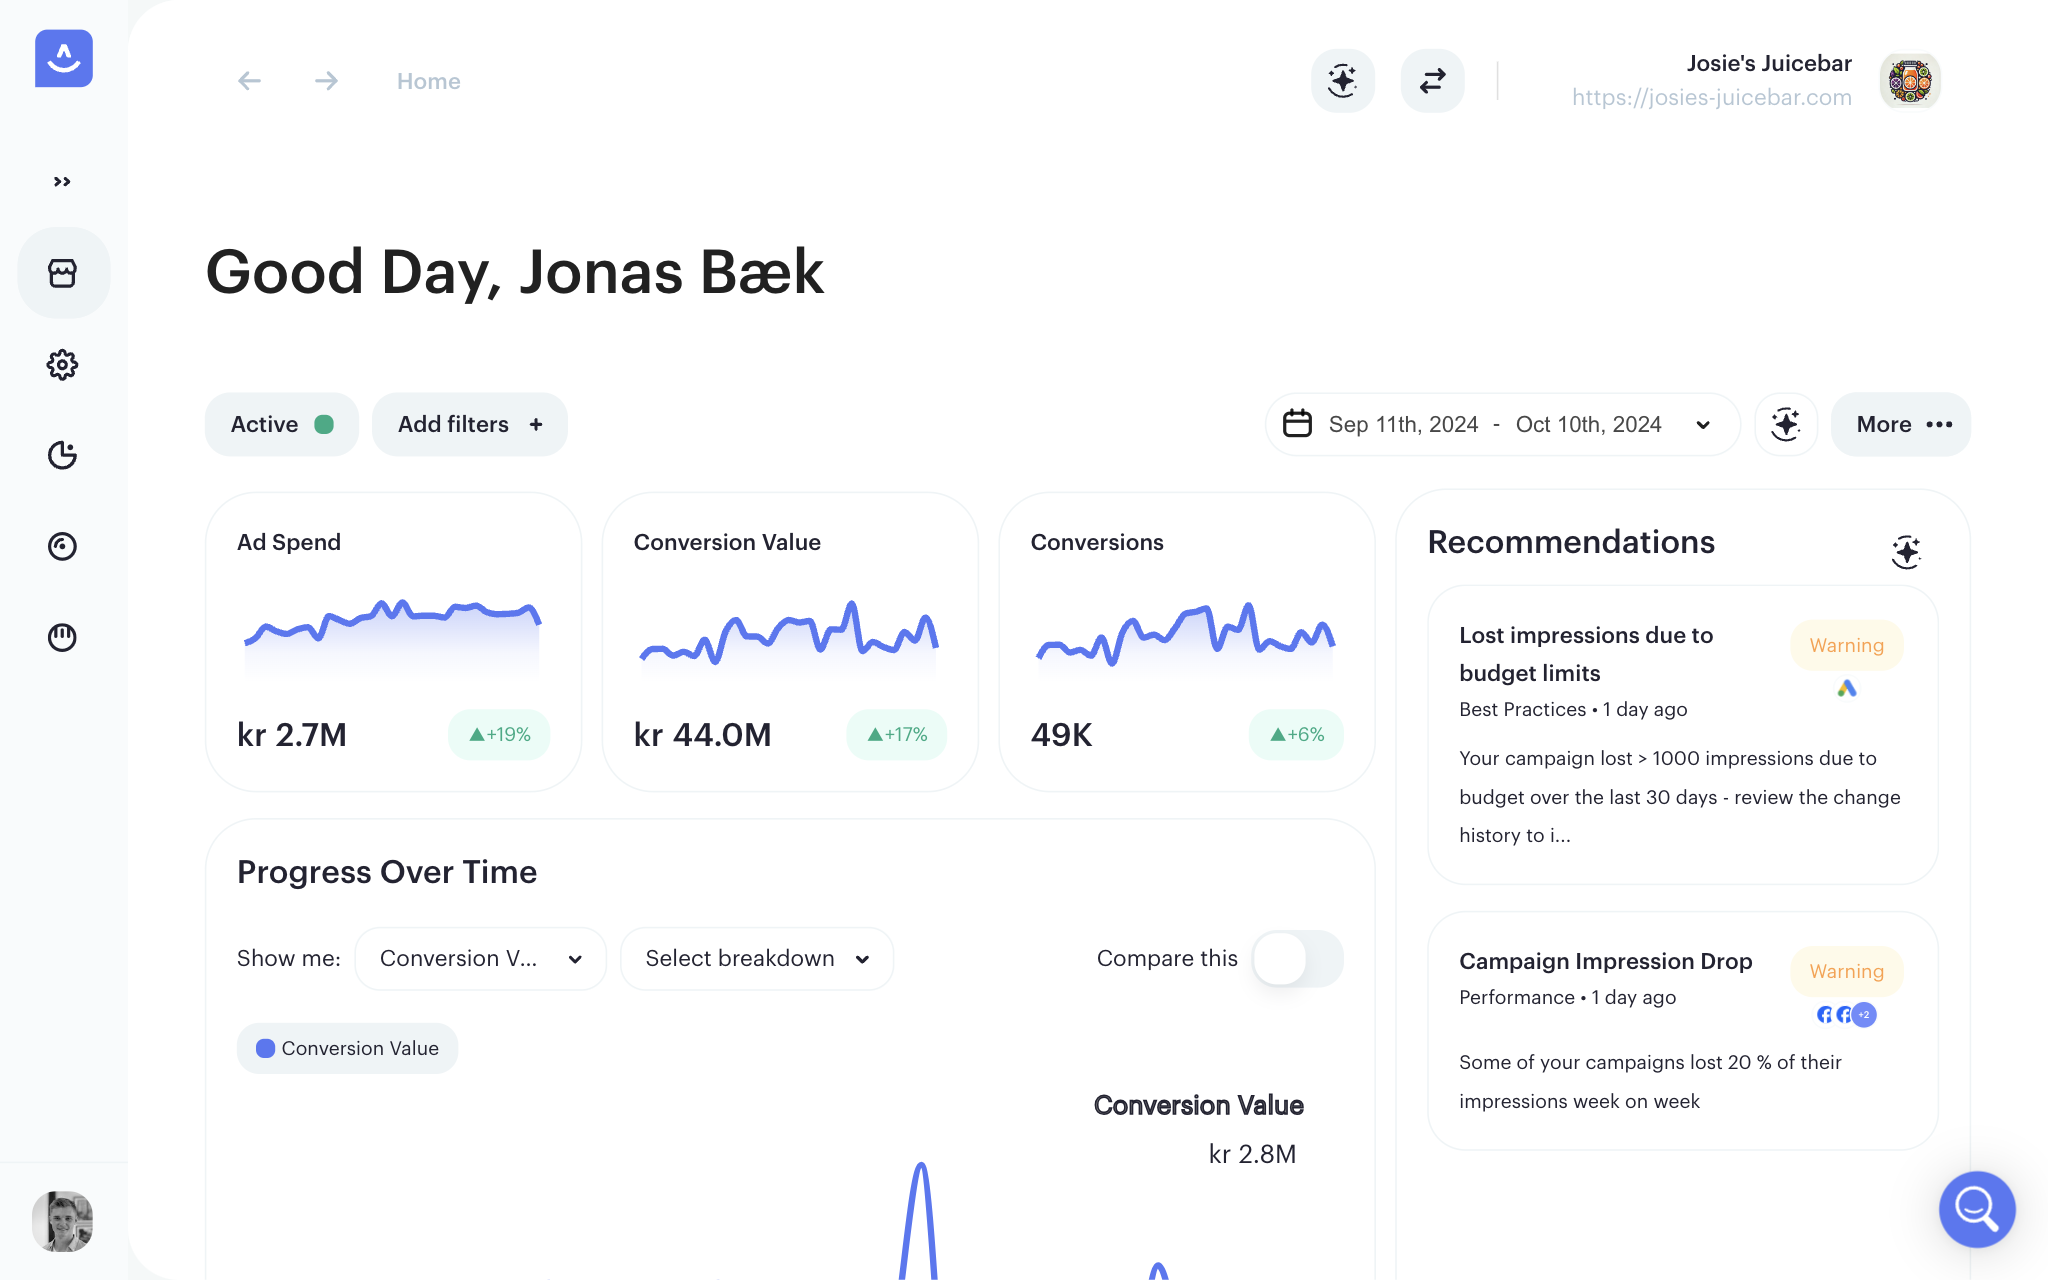Open the josies-juicebar.com link
Image resolution: width=2048 pixels, height=1280 pixels.
click(1711, 97)
